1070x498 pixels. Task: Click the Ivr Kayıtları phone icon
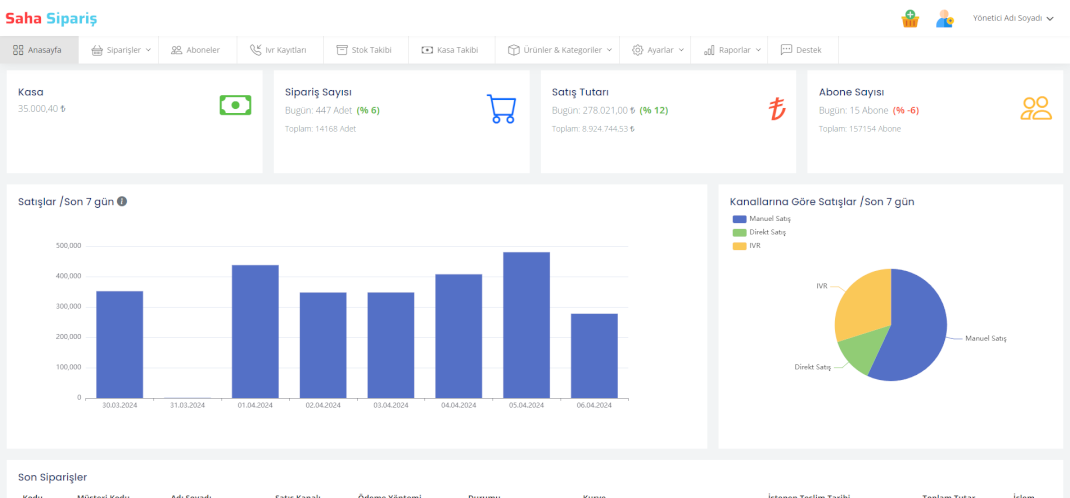255,50
